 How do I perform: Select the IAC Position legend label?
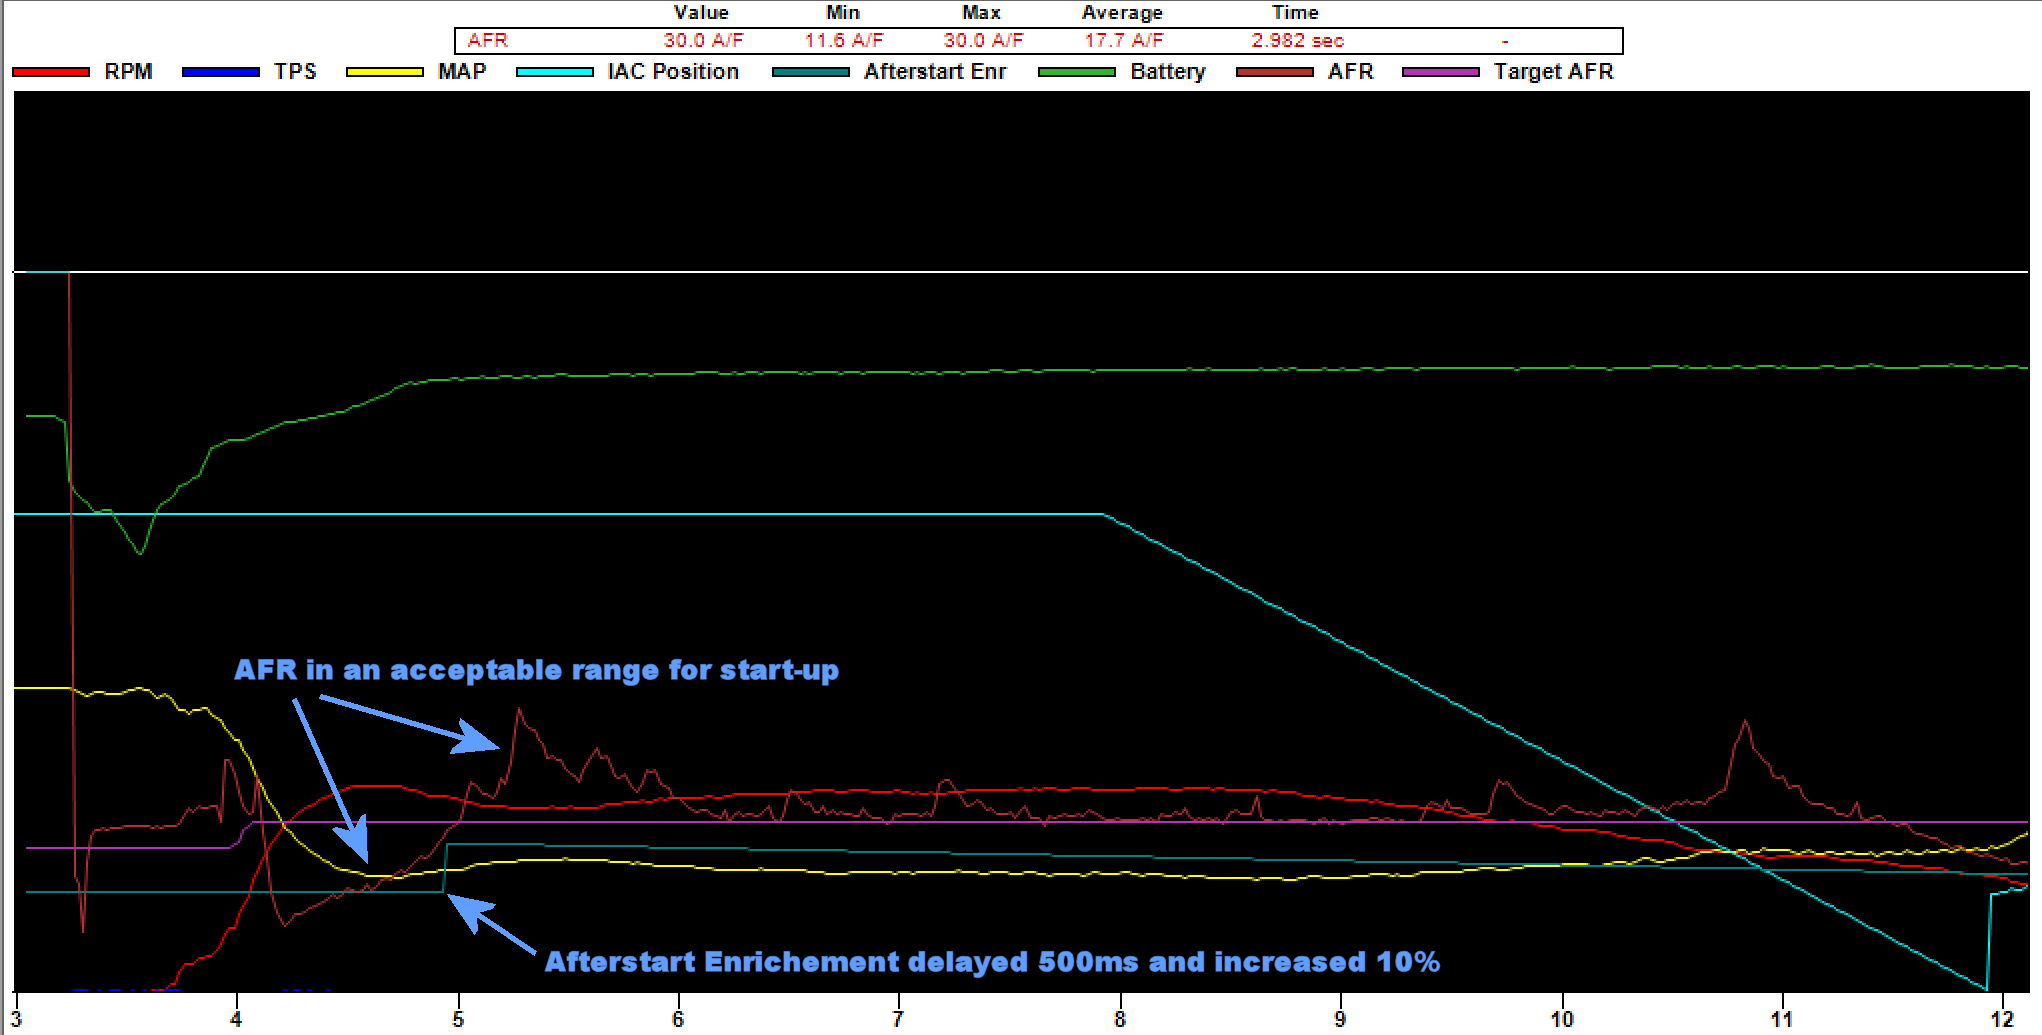[673, 72]
